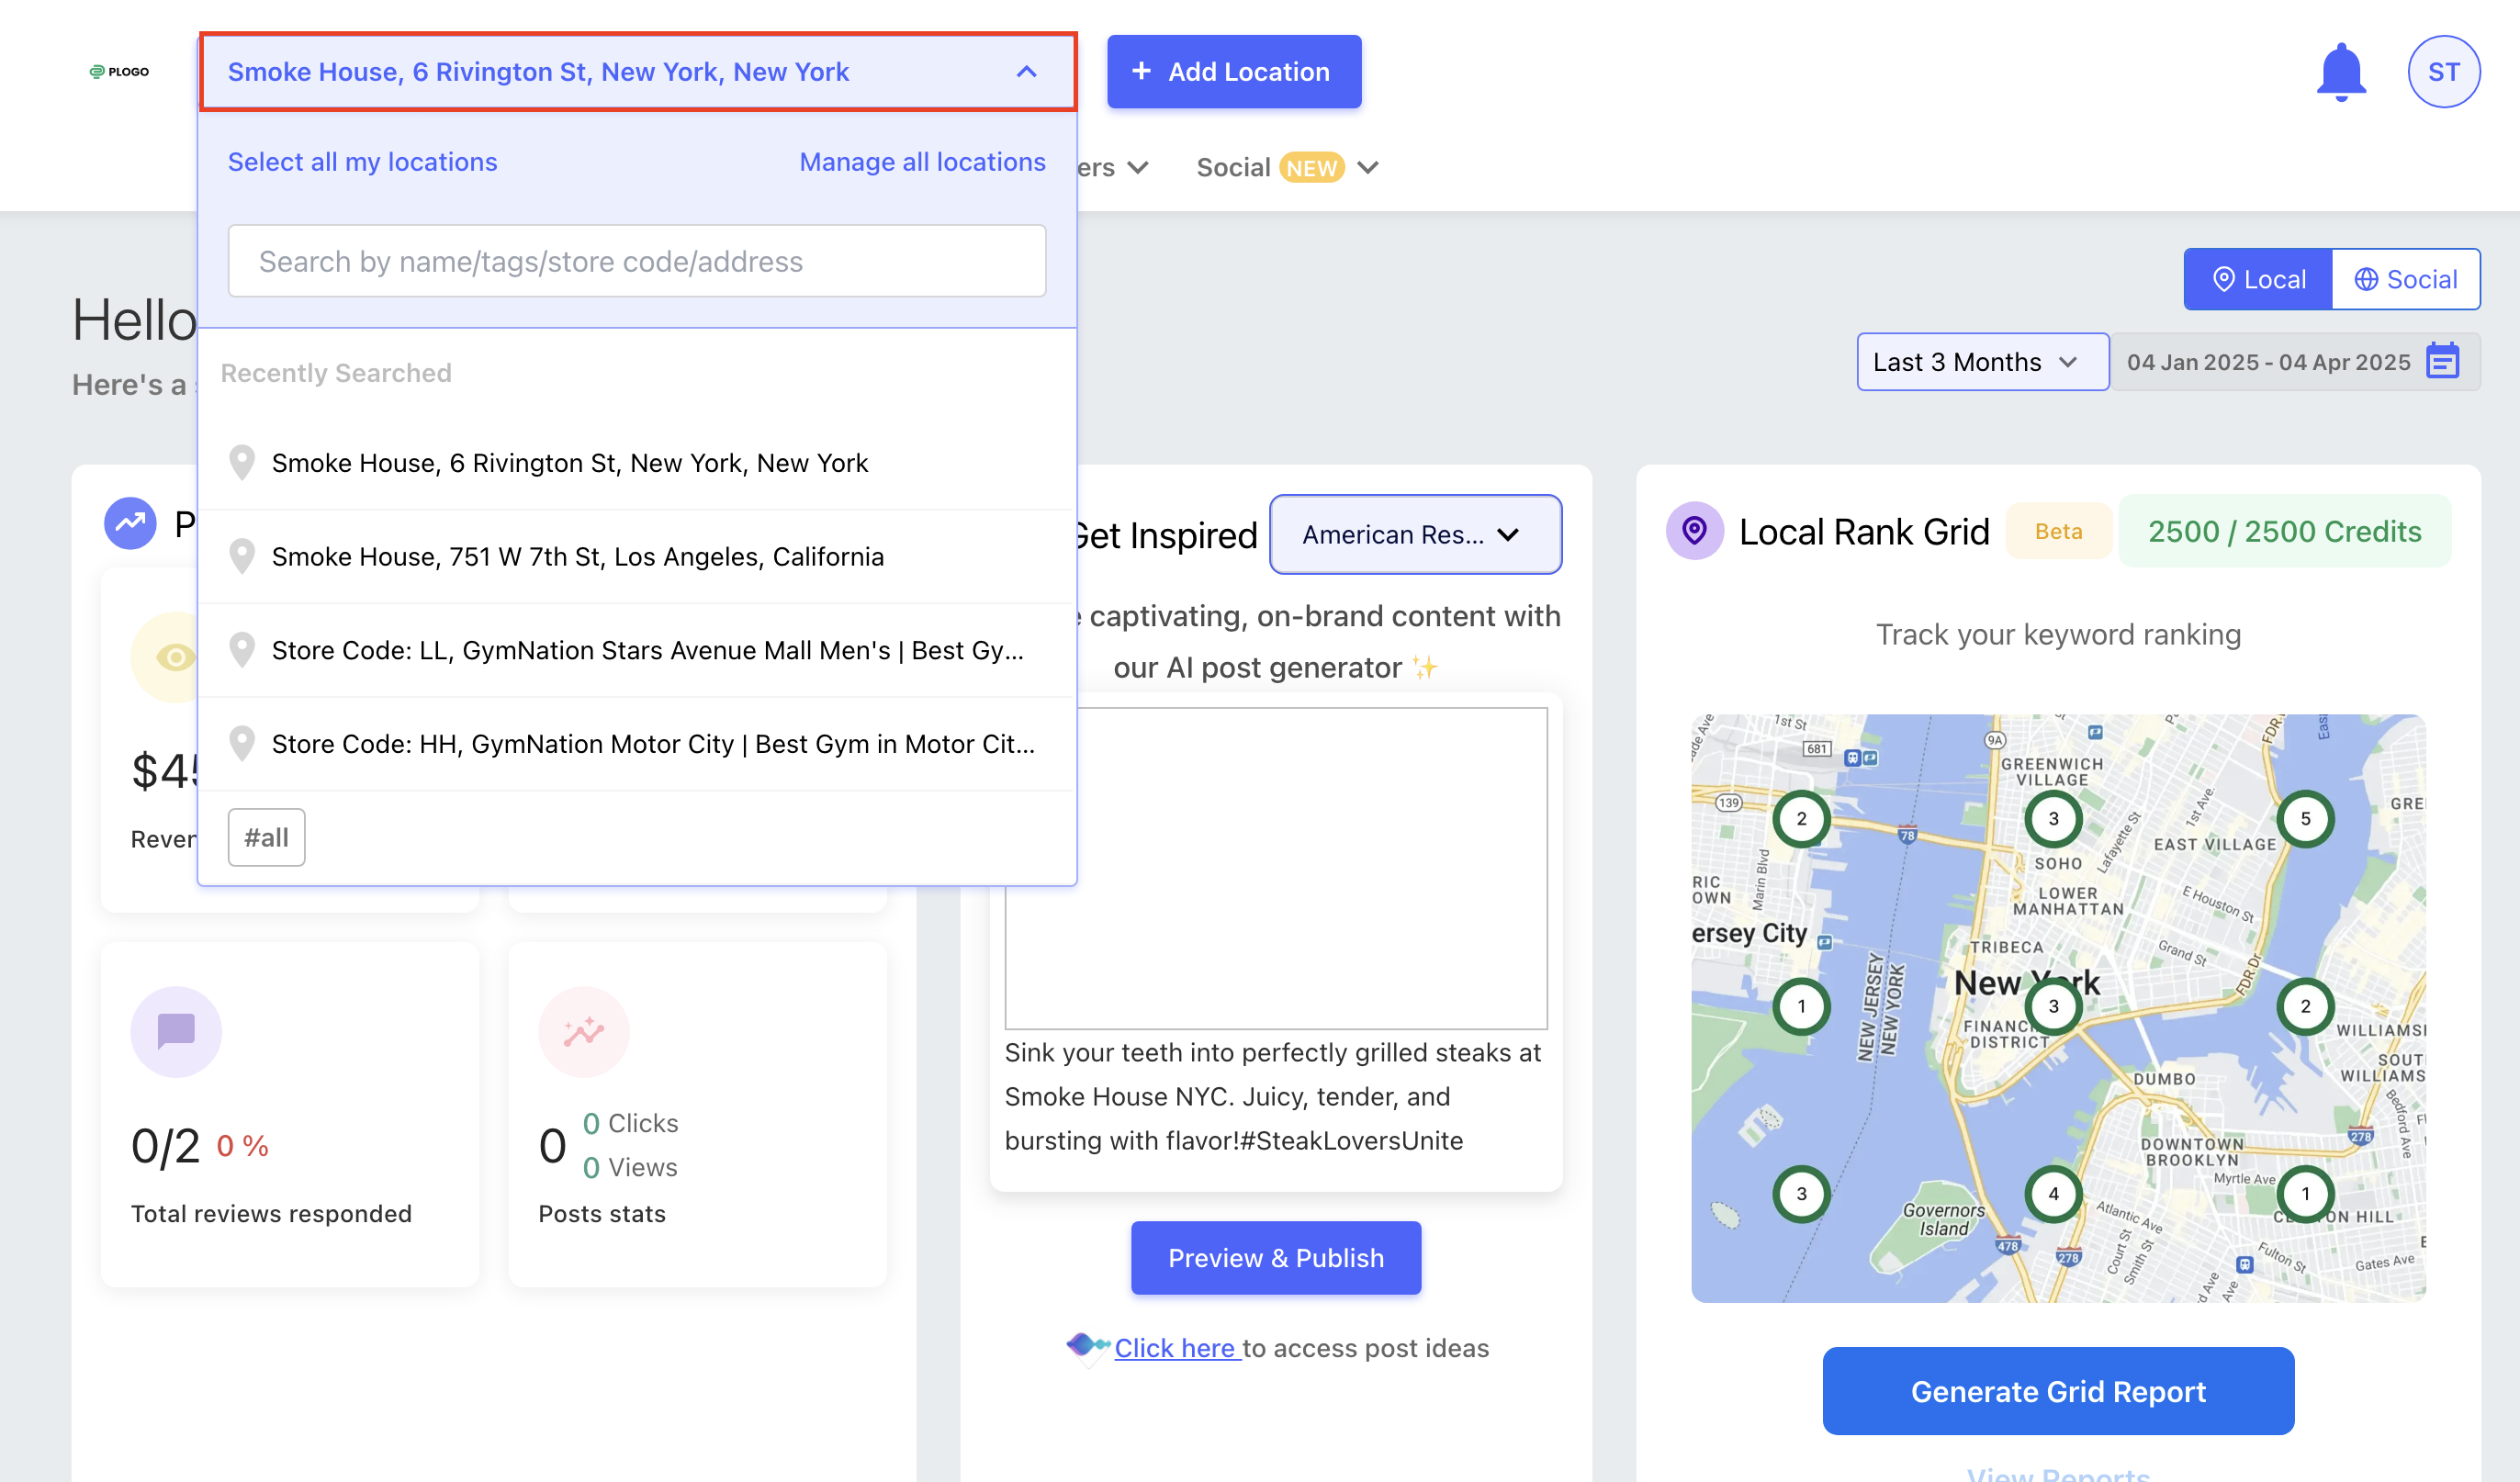The height and width of the screenshot is (1482, 2520).
Task: Select Store Code: HH GymNation Motor City
Action: pos(637,744)
